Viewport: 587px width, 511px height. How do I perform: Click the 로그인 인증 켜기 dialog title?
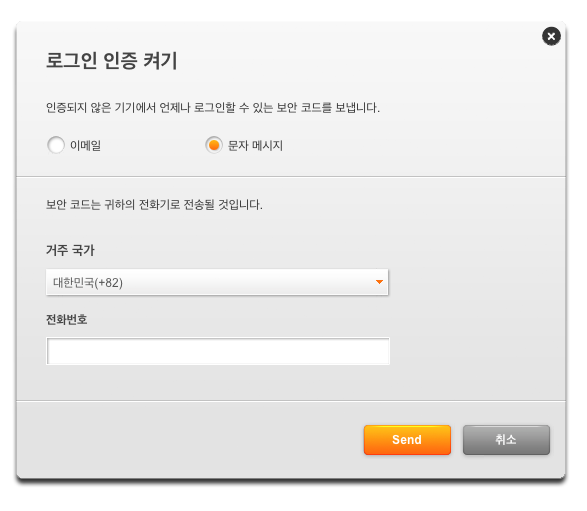112,61
